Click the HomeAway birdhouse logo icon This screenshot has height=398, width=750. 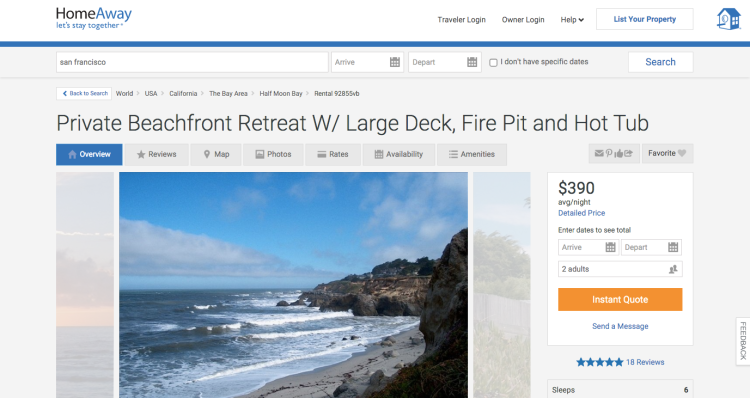tap(728, 19)
